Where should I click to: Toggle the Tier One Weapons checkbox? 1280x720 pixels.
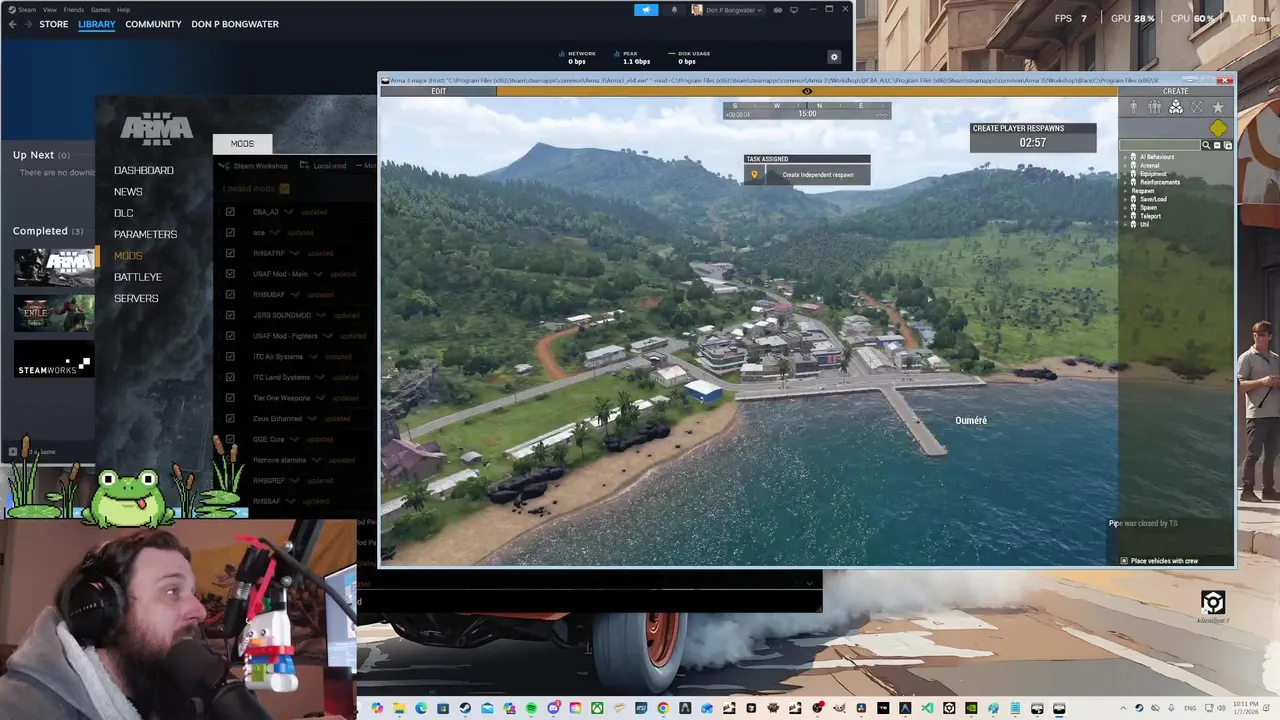click(x=230, y=398)
